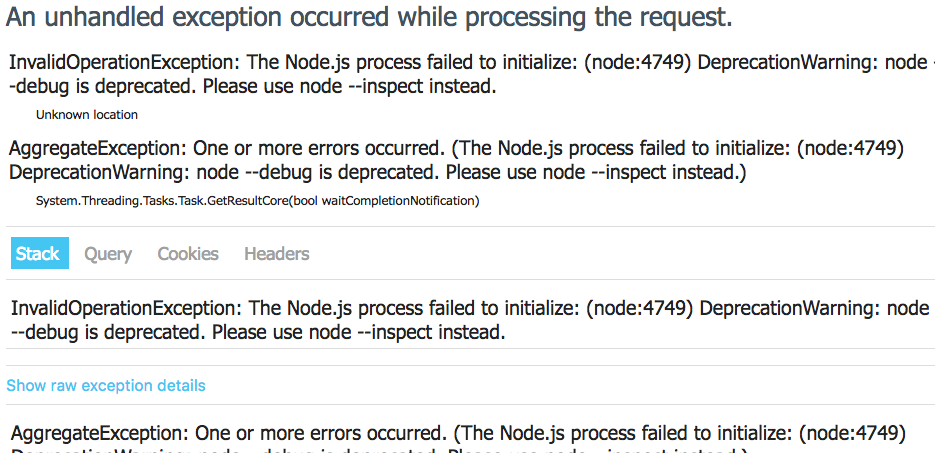
Task: Open the Query tab
Action: 108,254
